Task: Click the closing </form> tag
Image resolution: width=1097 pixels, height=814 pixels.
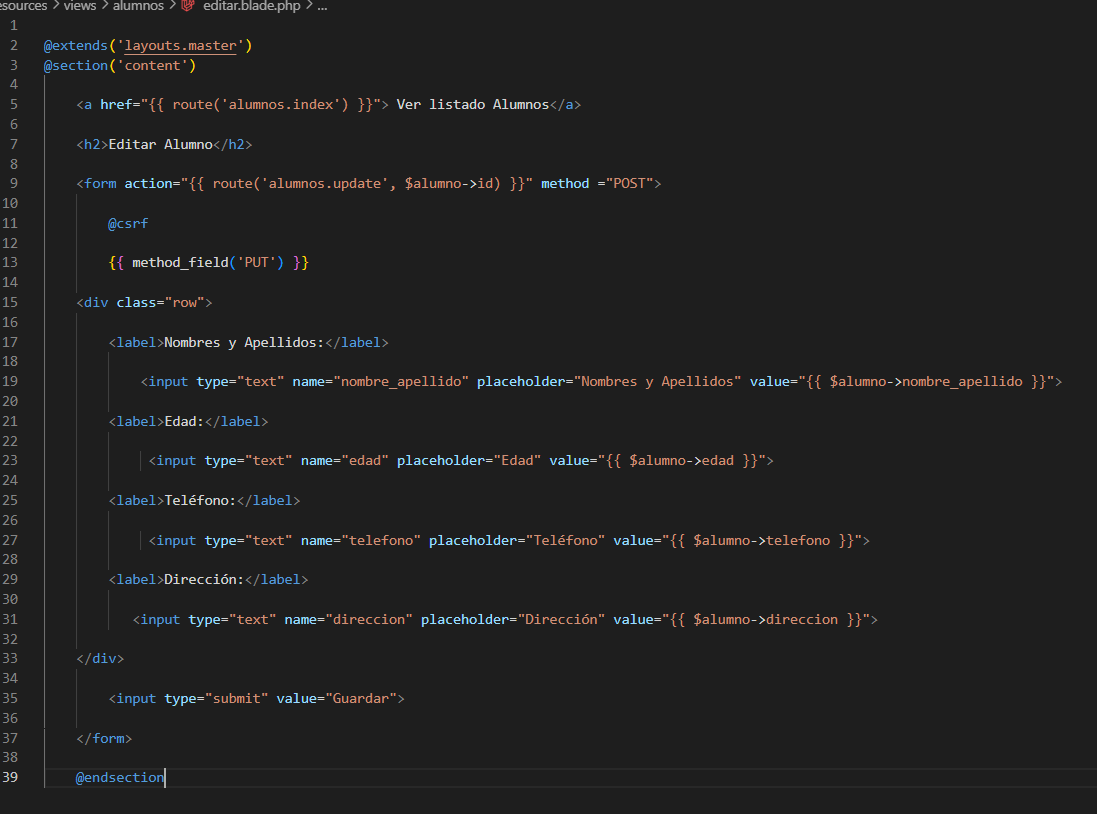Action: click(104, 738)
